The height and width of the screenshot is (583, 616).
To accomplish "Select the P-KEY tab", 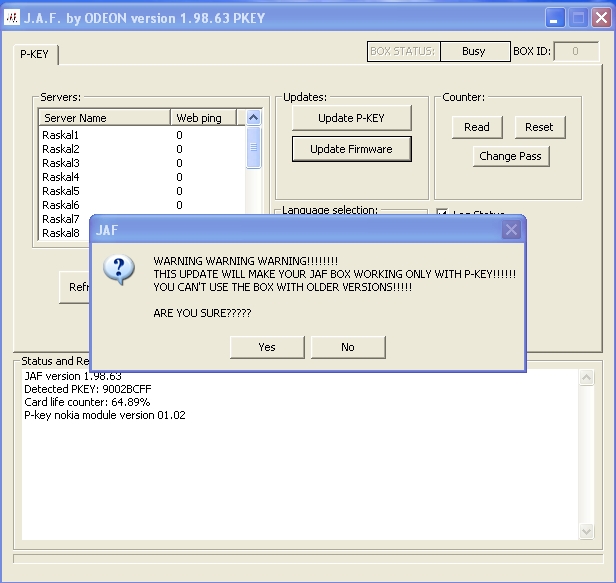I will pos(35,54).
